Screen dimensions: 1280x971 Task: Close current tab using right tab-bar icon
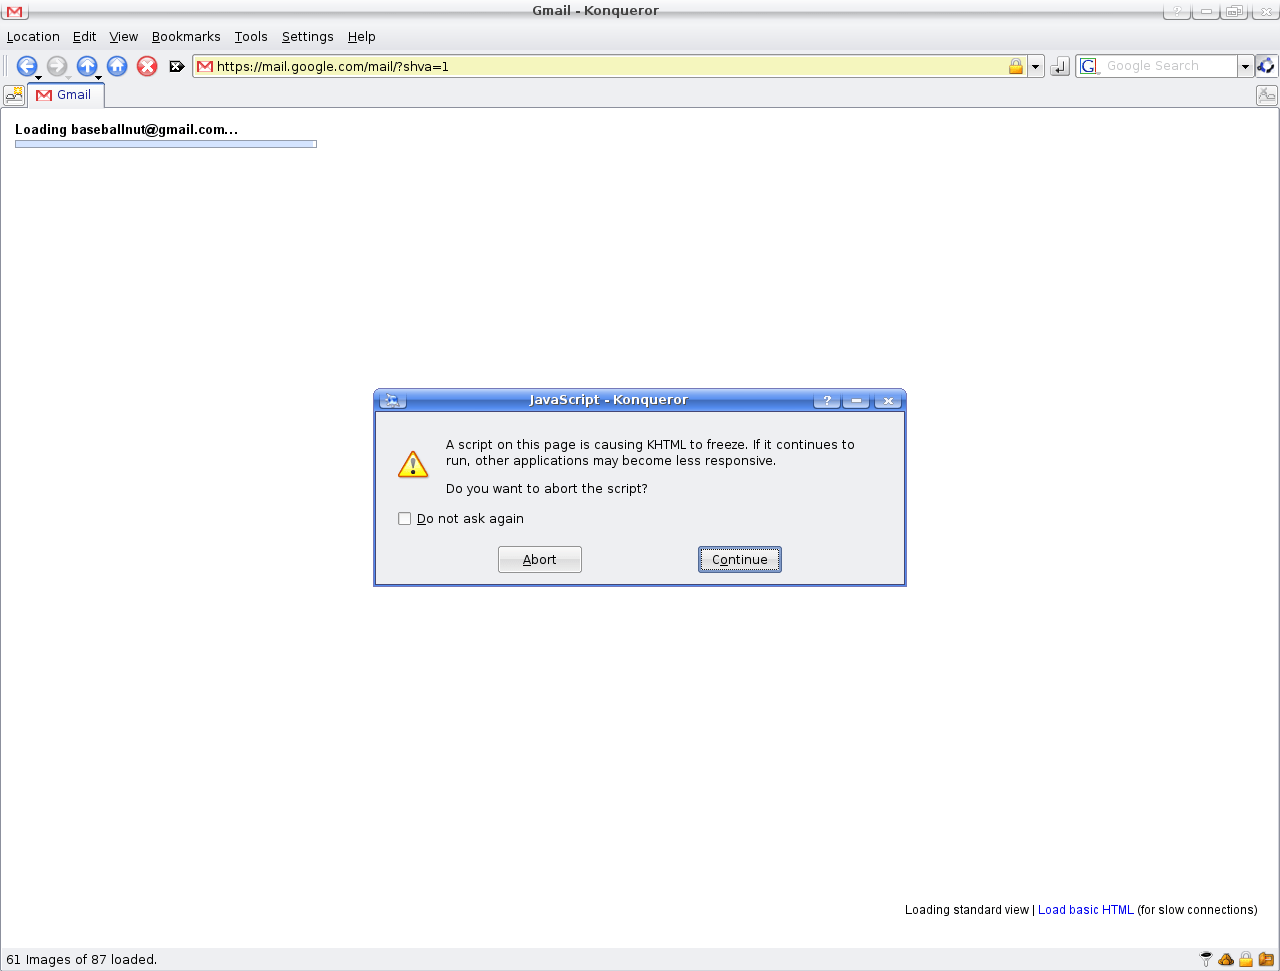1266,95
